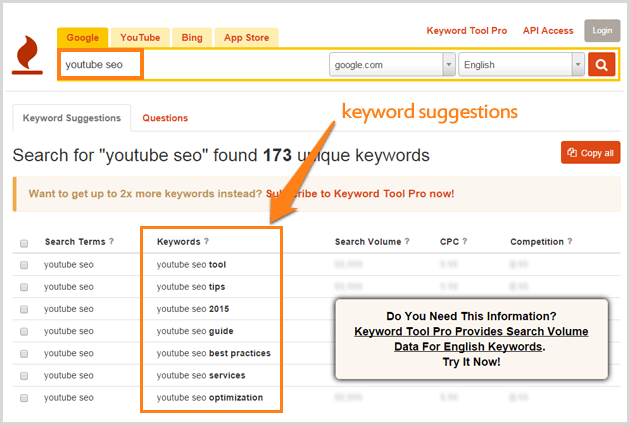Screen dimensions: 630x425
Task: Check the box for youtube seo tips row
Action: [24, 287]
